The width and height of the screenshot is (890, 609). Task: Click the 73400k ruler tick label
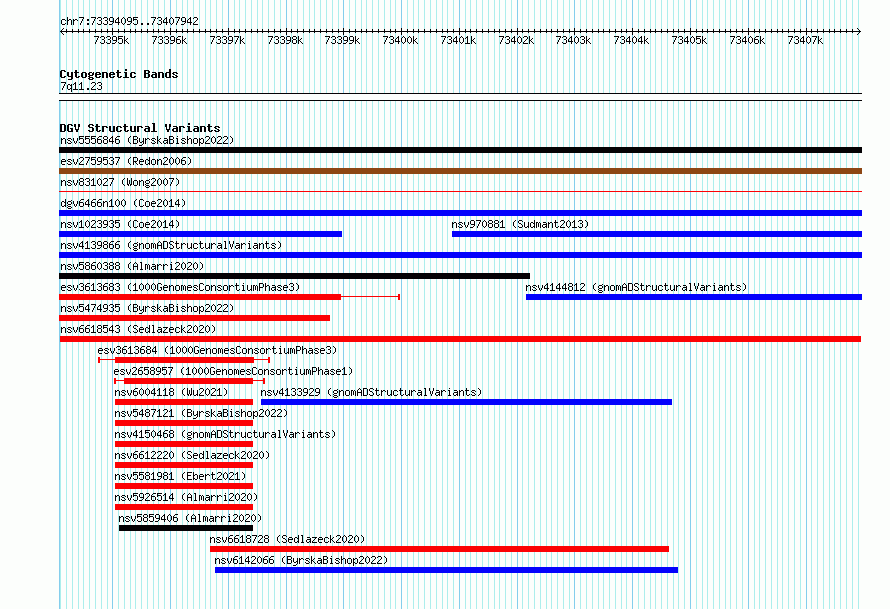coord(400,40)
